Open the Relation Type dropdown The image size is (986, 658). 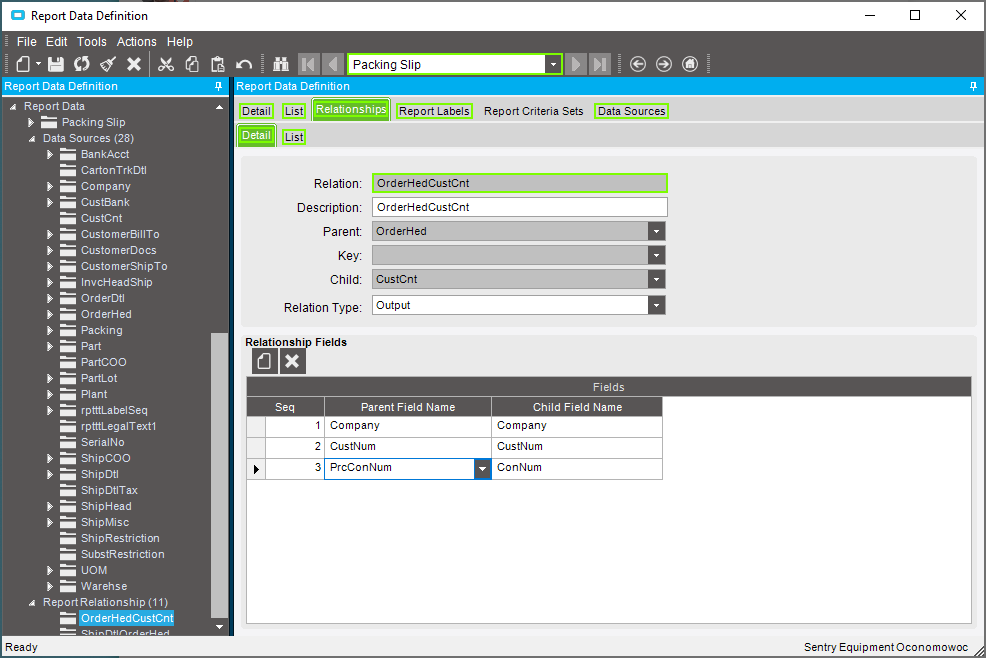point(656,306)
